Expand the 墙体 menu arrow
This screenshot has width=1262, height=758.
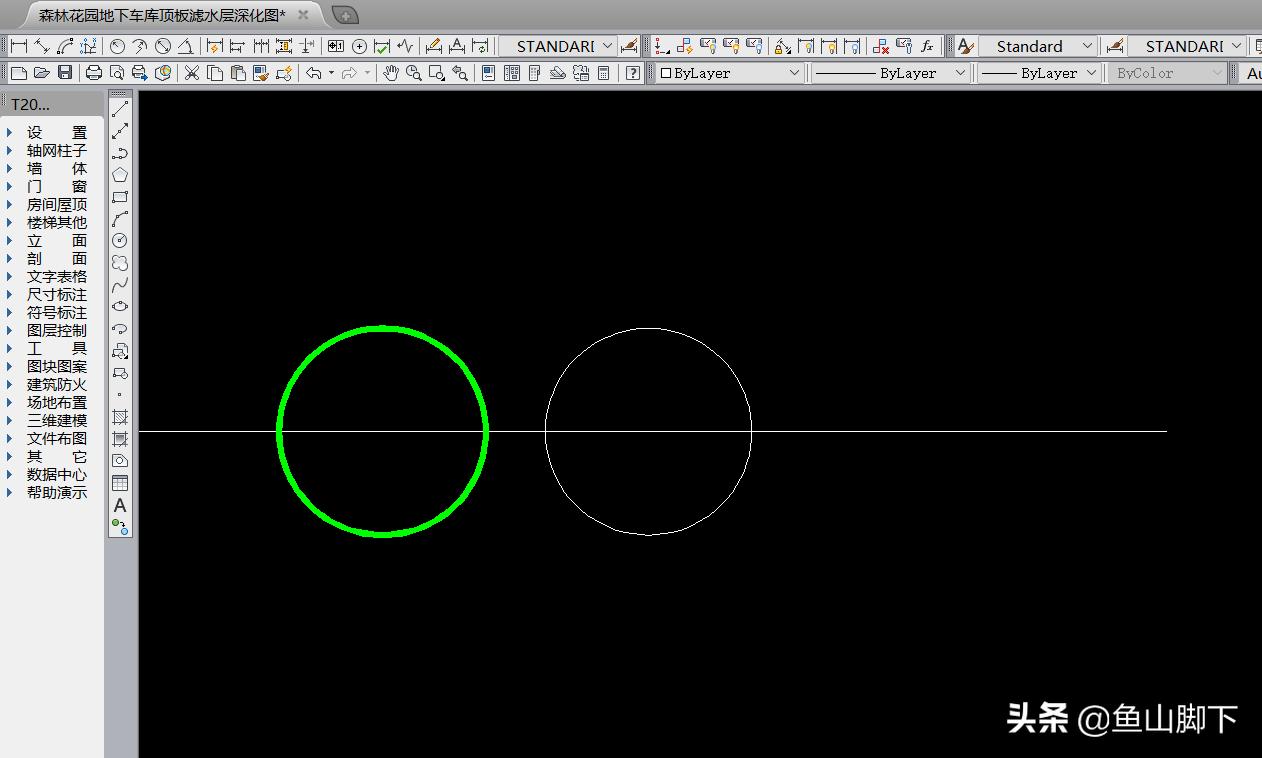(10, 168)
